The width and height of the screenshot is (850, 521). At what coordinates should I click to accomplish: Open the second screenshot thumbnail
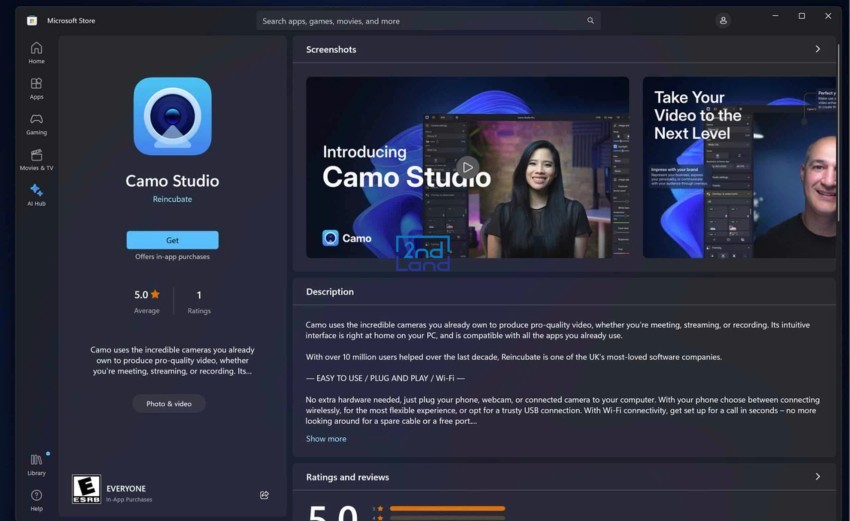point(739,167)
